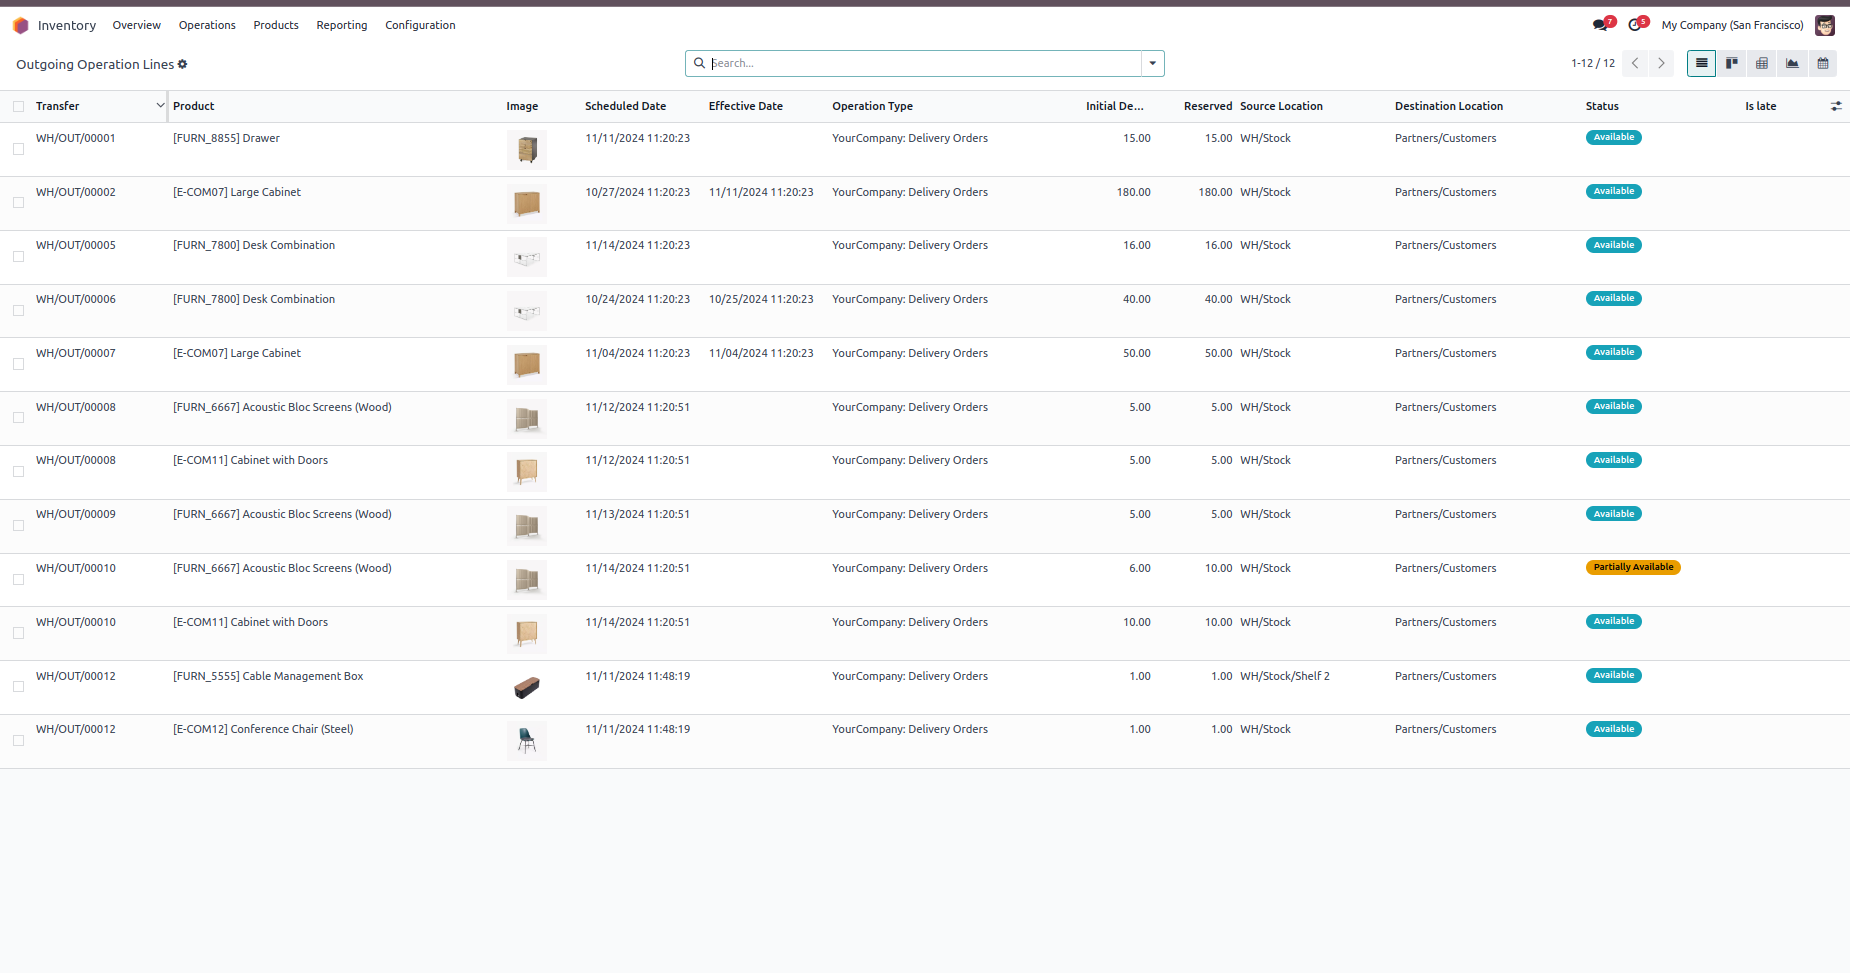Open the activities clock icon
The image size is (1850, 973).
[x=1635, y=25]
